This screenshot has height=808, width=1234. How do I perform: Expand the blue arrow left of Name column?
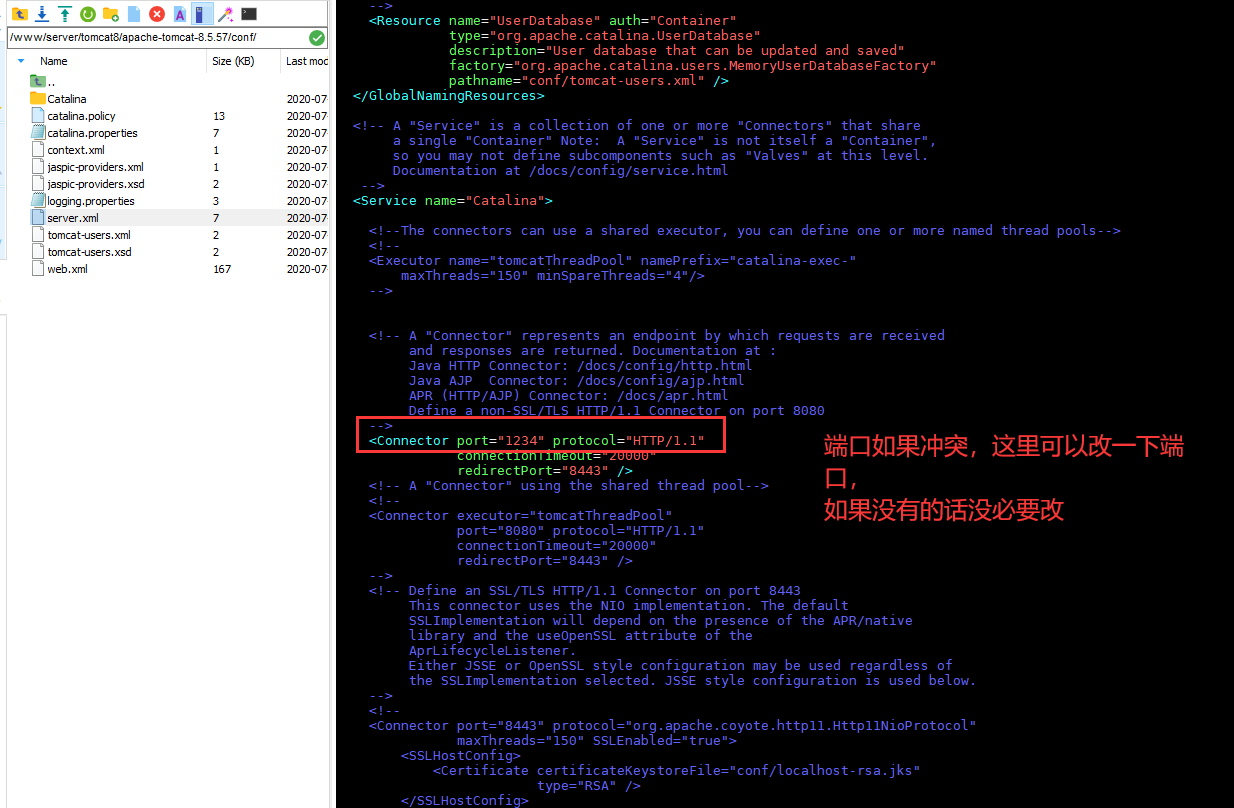[21, 61]
